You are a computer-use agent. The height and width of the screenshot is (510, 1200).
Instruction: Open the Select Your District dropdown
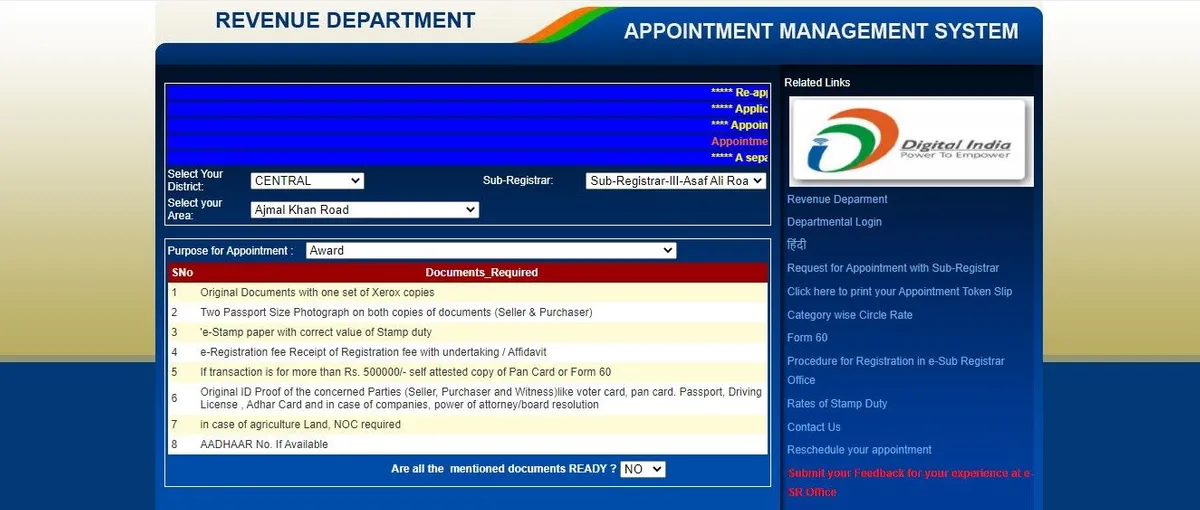pyautogui.click(x=307, y=181)
